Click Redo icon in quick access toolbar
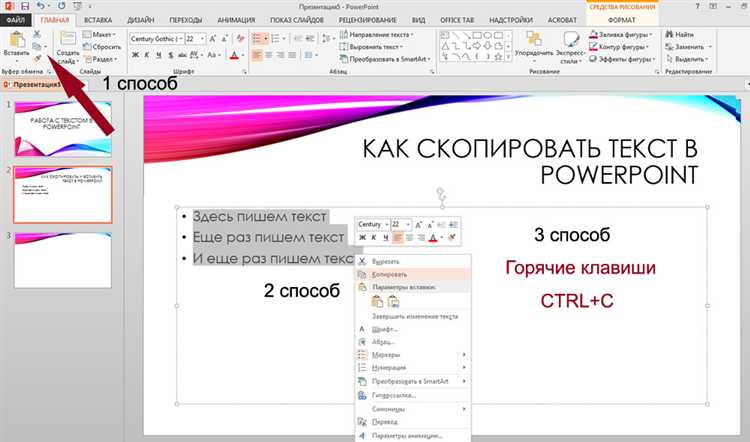Viewport: 750px width, 442px height. pos(62,6)
